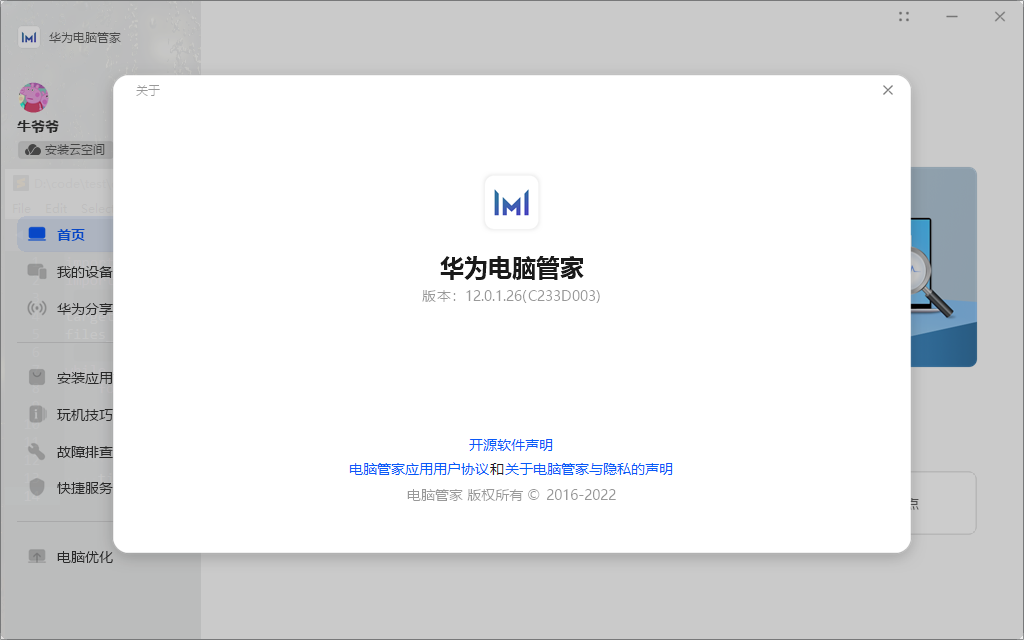Close the 华为电脑管家 main window
This screenshot has height=640, width=1024.
1000,17
